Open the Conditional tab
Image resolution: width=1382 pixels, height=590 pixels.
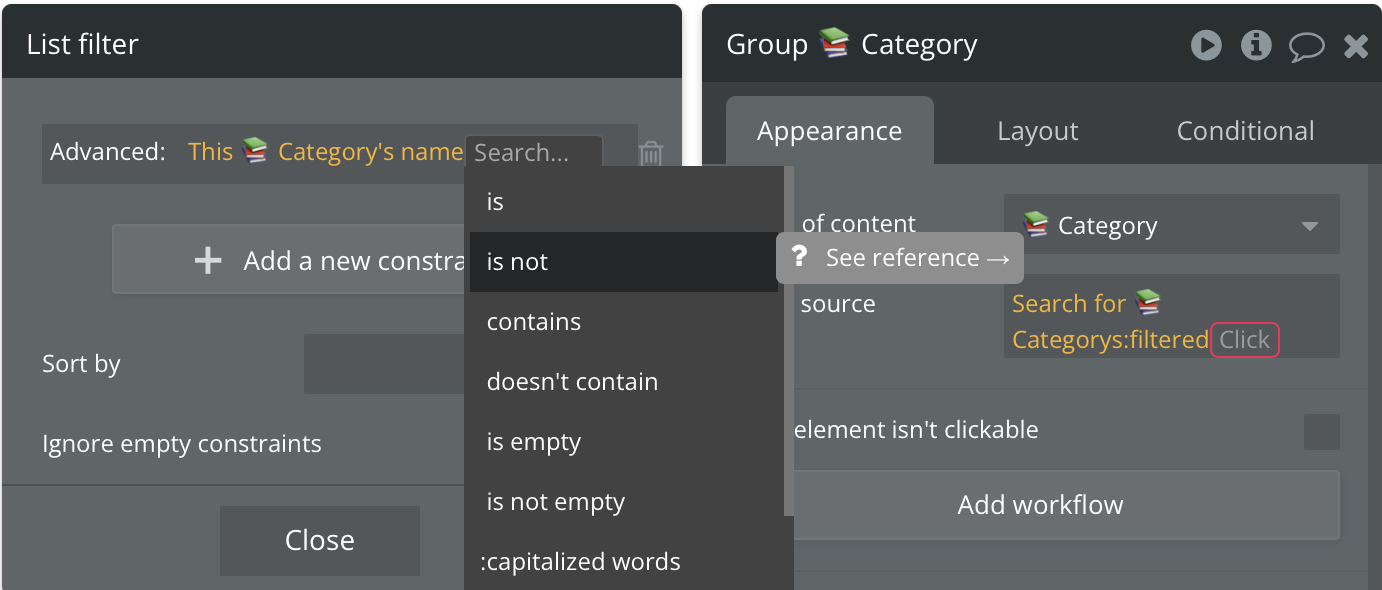pos(1245,131)
